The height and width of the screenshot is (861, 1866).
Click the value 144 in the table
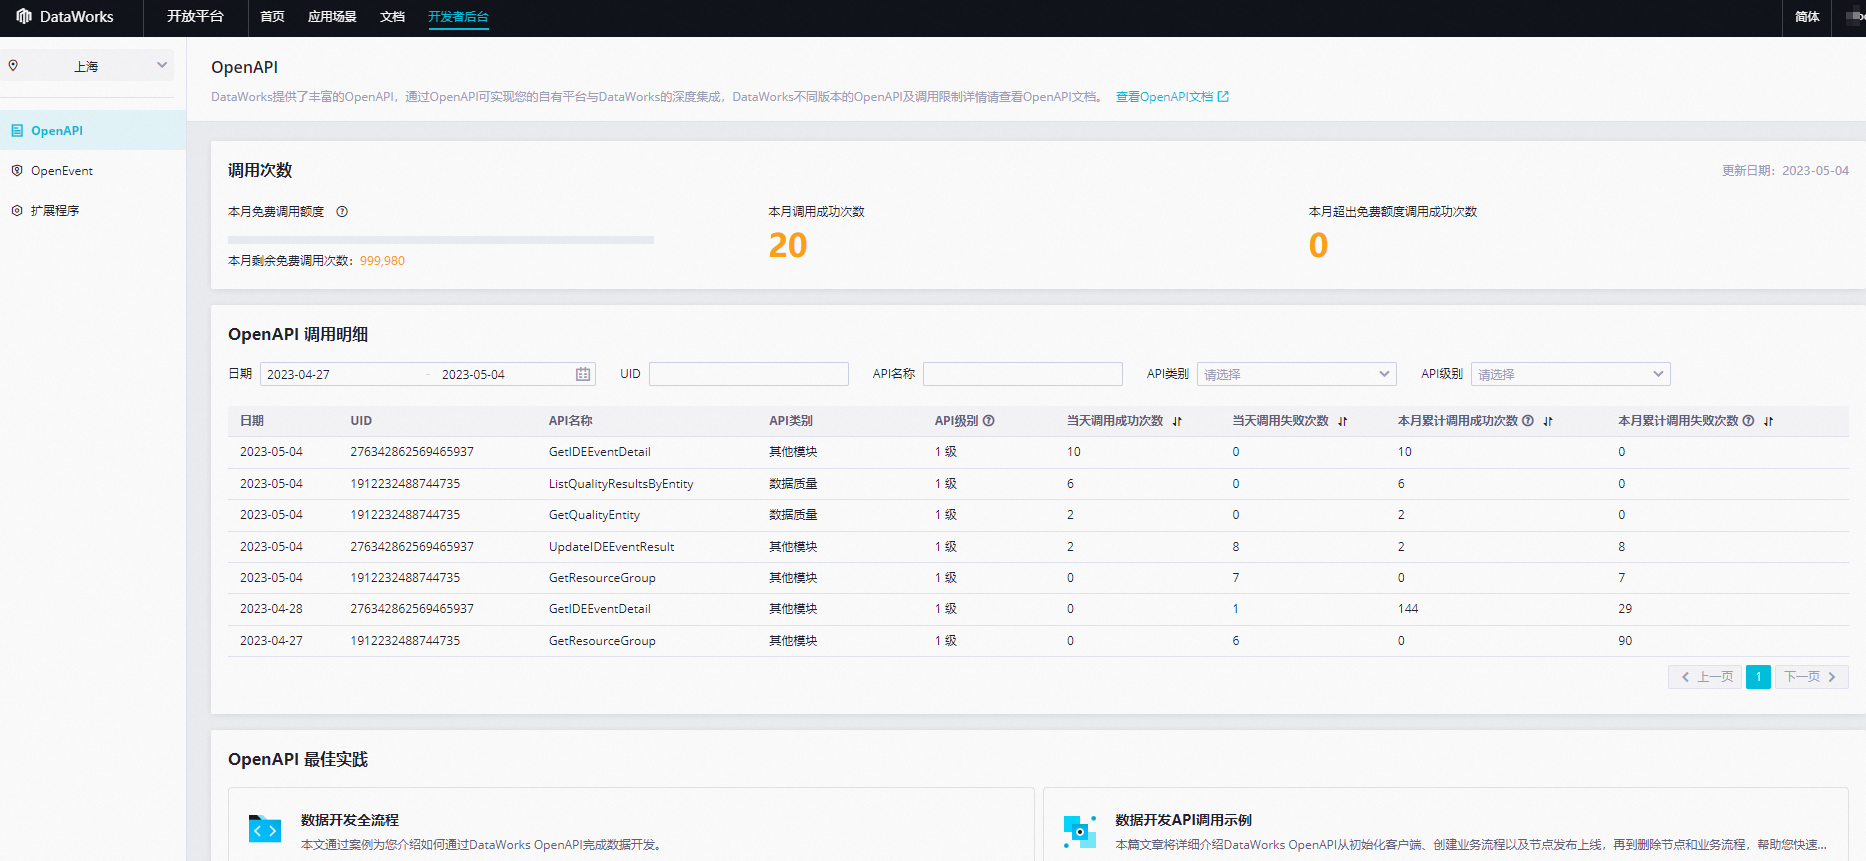1408,609
